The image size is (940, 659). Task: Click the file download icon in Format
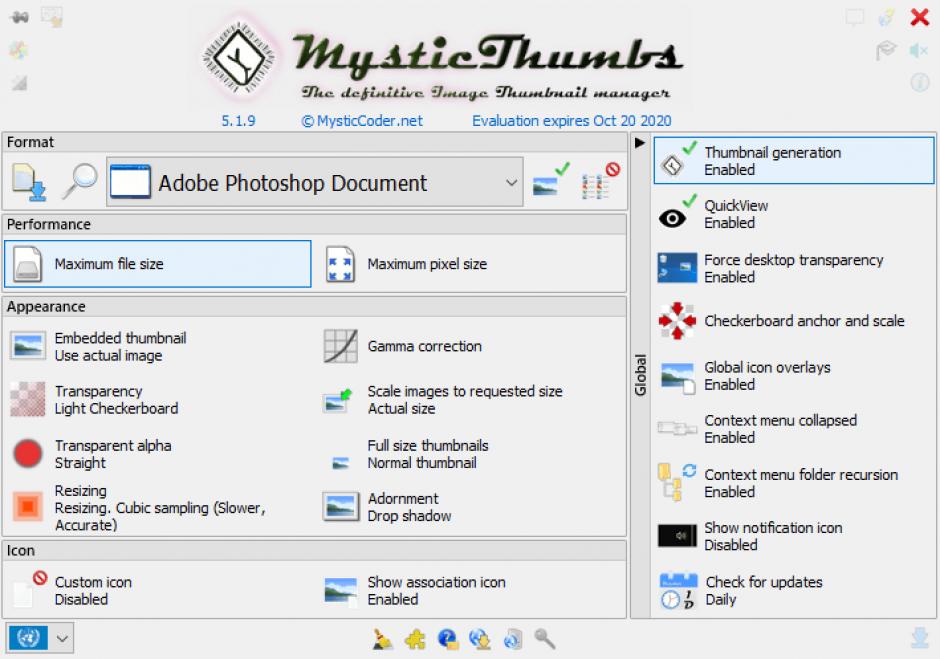click(x=29, y=181)
